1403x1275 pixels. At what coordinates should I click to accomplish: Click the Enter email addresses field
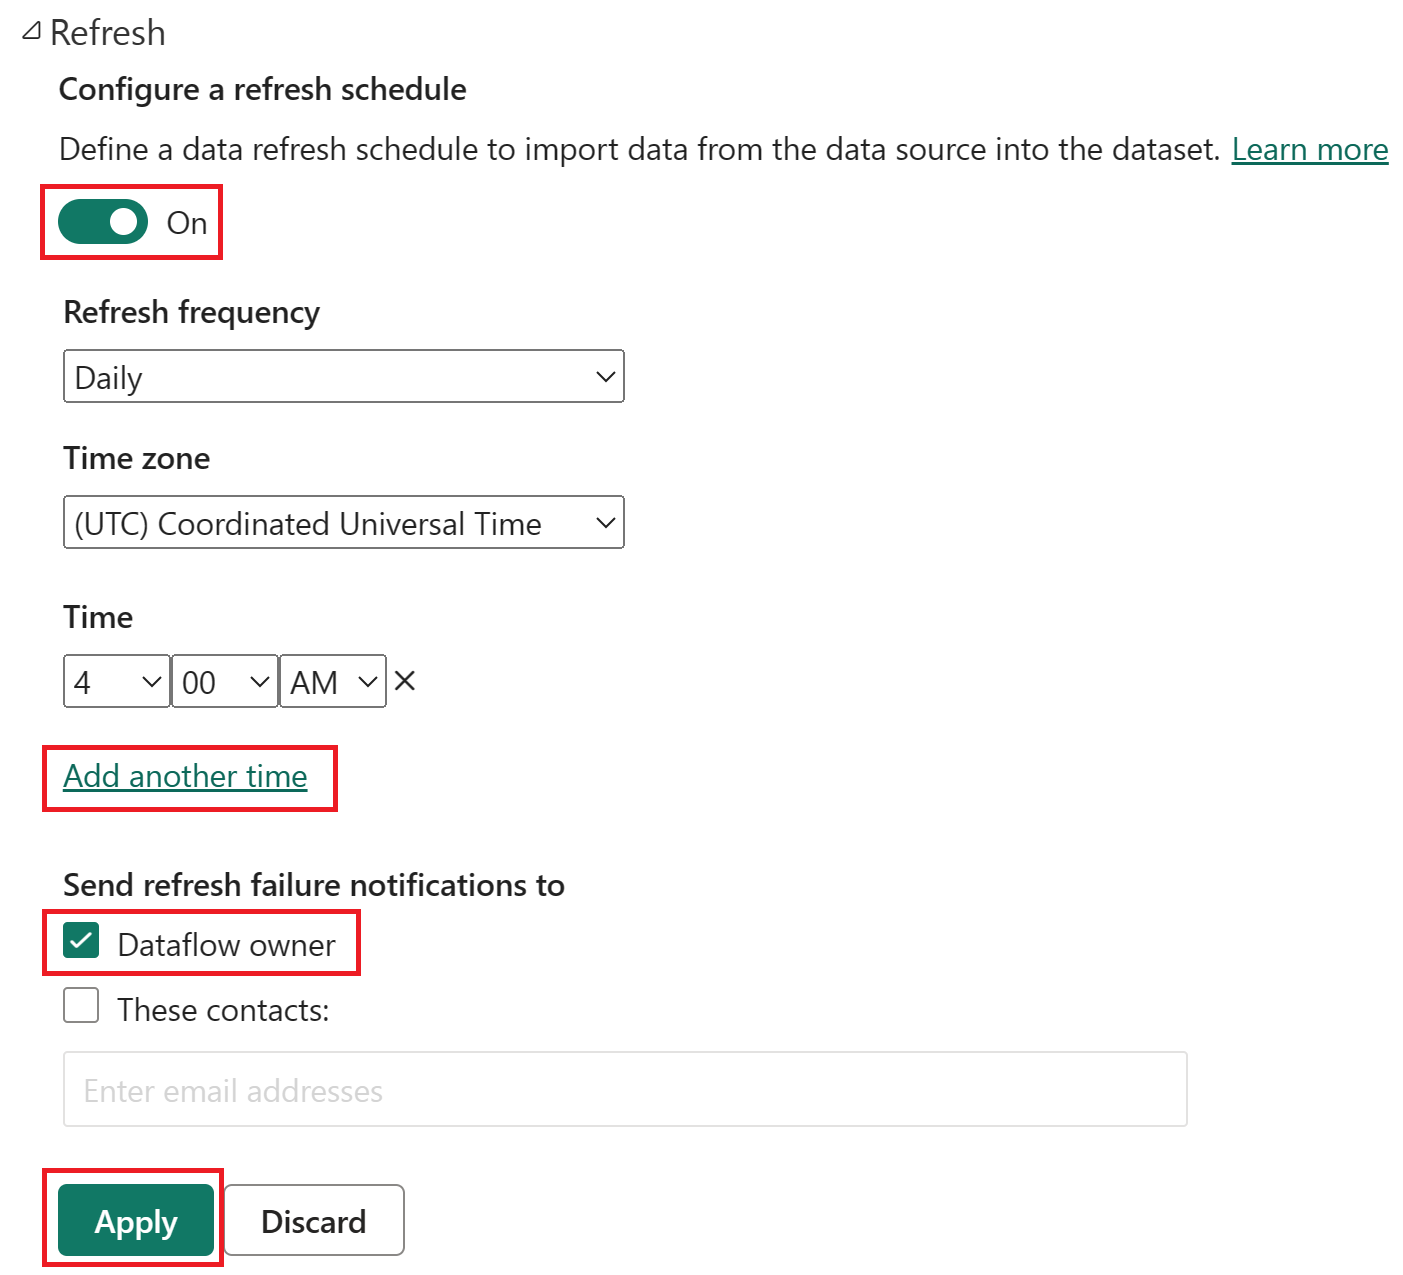click(625, 1089)
